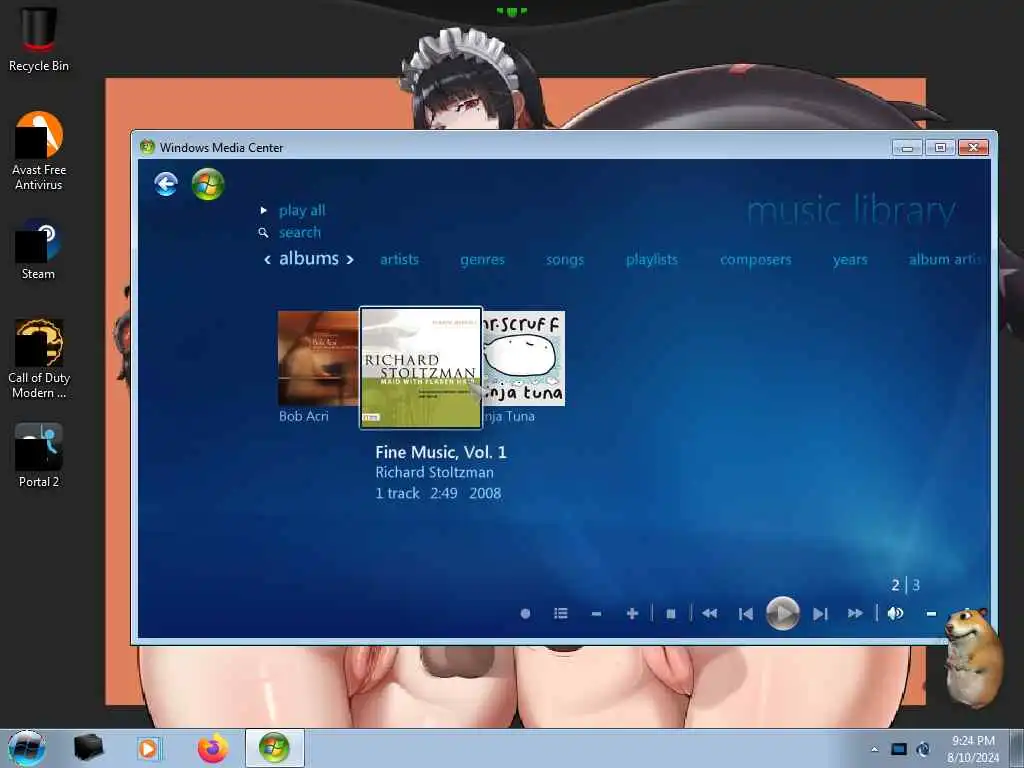
Task: Move to next category with right chevron
Action: point(350,259)
